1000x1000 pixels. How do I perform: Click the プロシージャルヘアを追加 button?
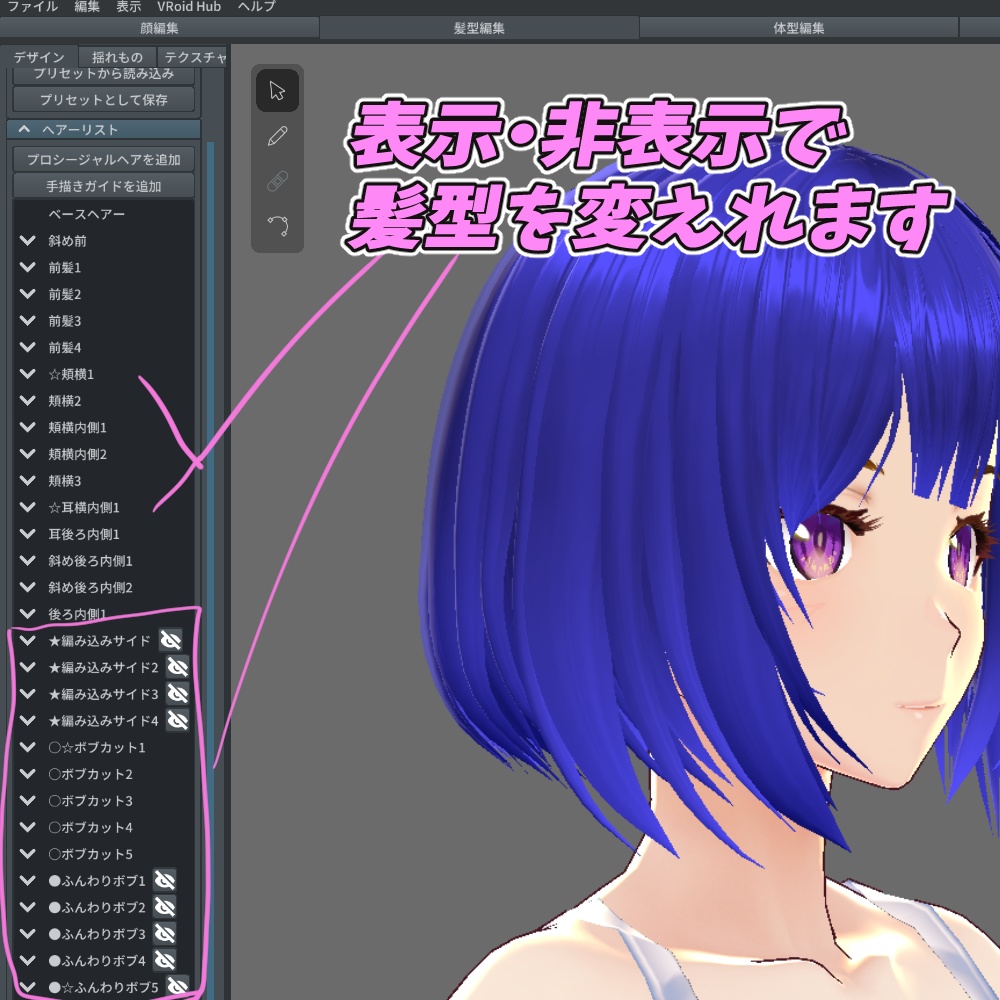(103, 159)
